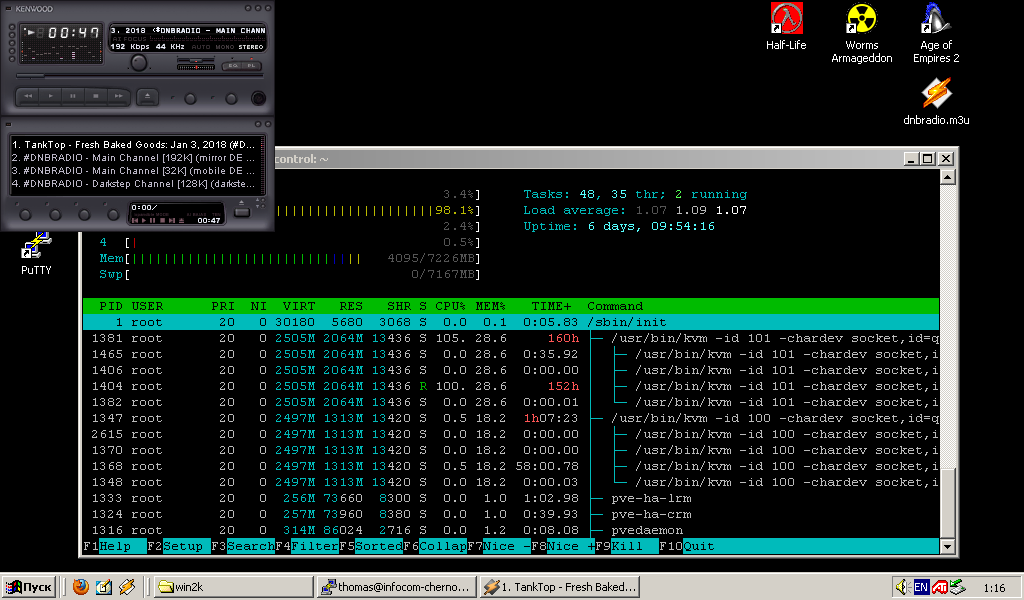The width and height of the screenshot is (1024, 600).
Task: Open Worms Armageddon desktop shortcut
Action: (x=861, y=33)
